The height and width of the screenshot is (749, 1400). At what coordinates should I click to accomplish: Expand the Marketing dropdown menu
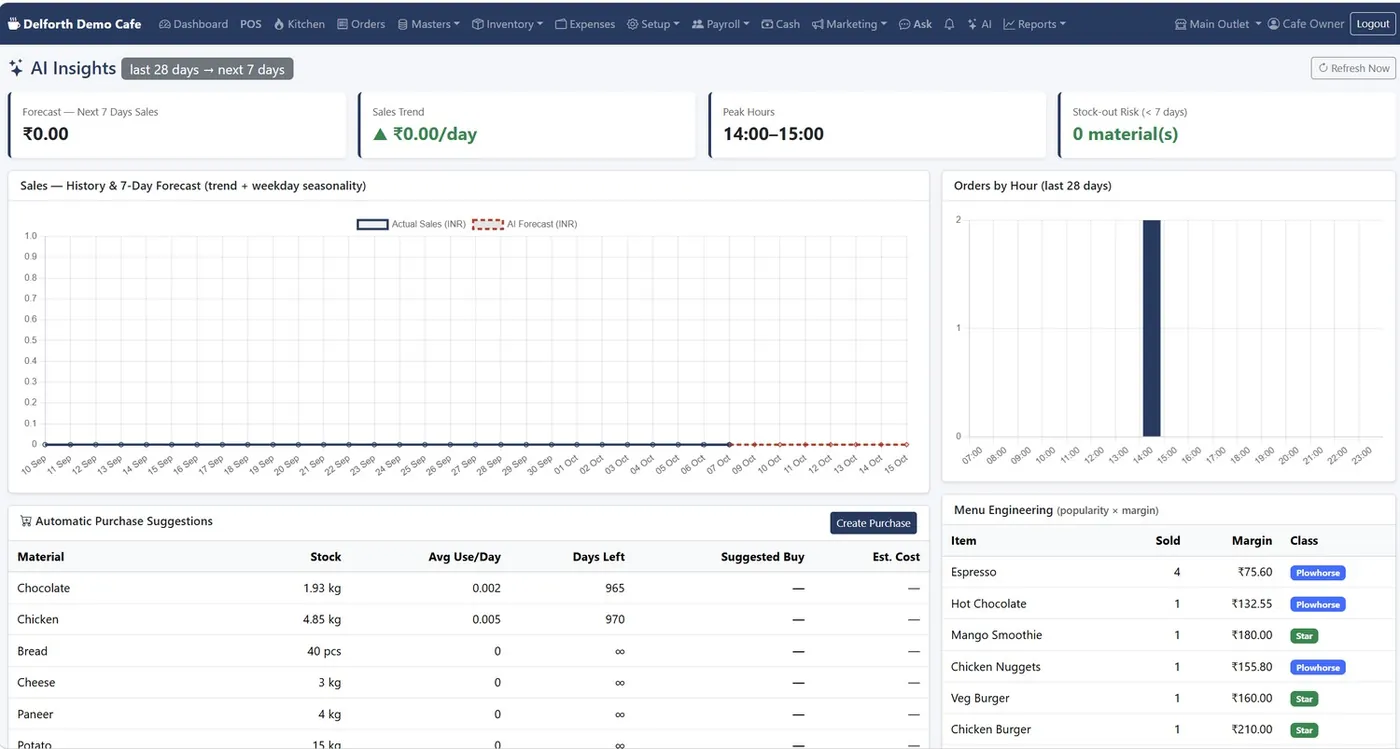tap(849, 24)
